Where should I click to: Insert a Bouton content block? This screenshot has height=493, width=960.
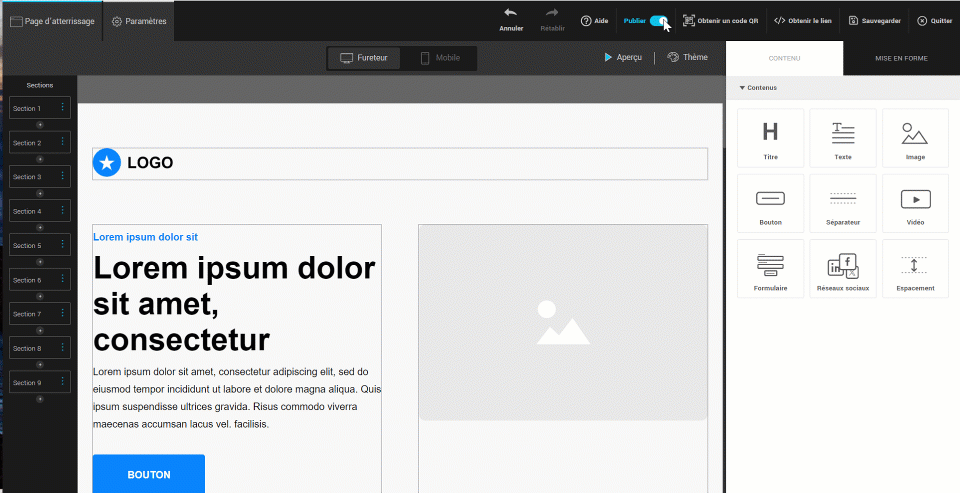click(770, 203)
